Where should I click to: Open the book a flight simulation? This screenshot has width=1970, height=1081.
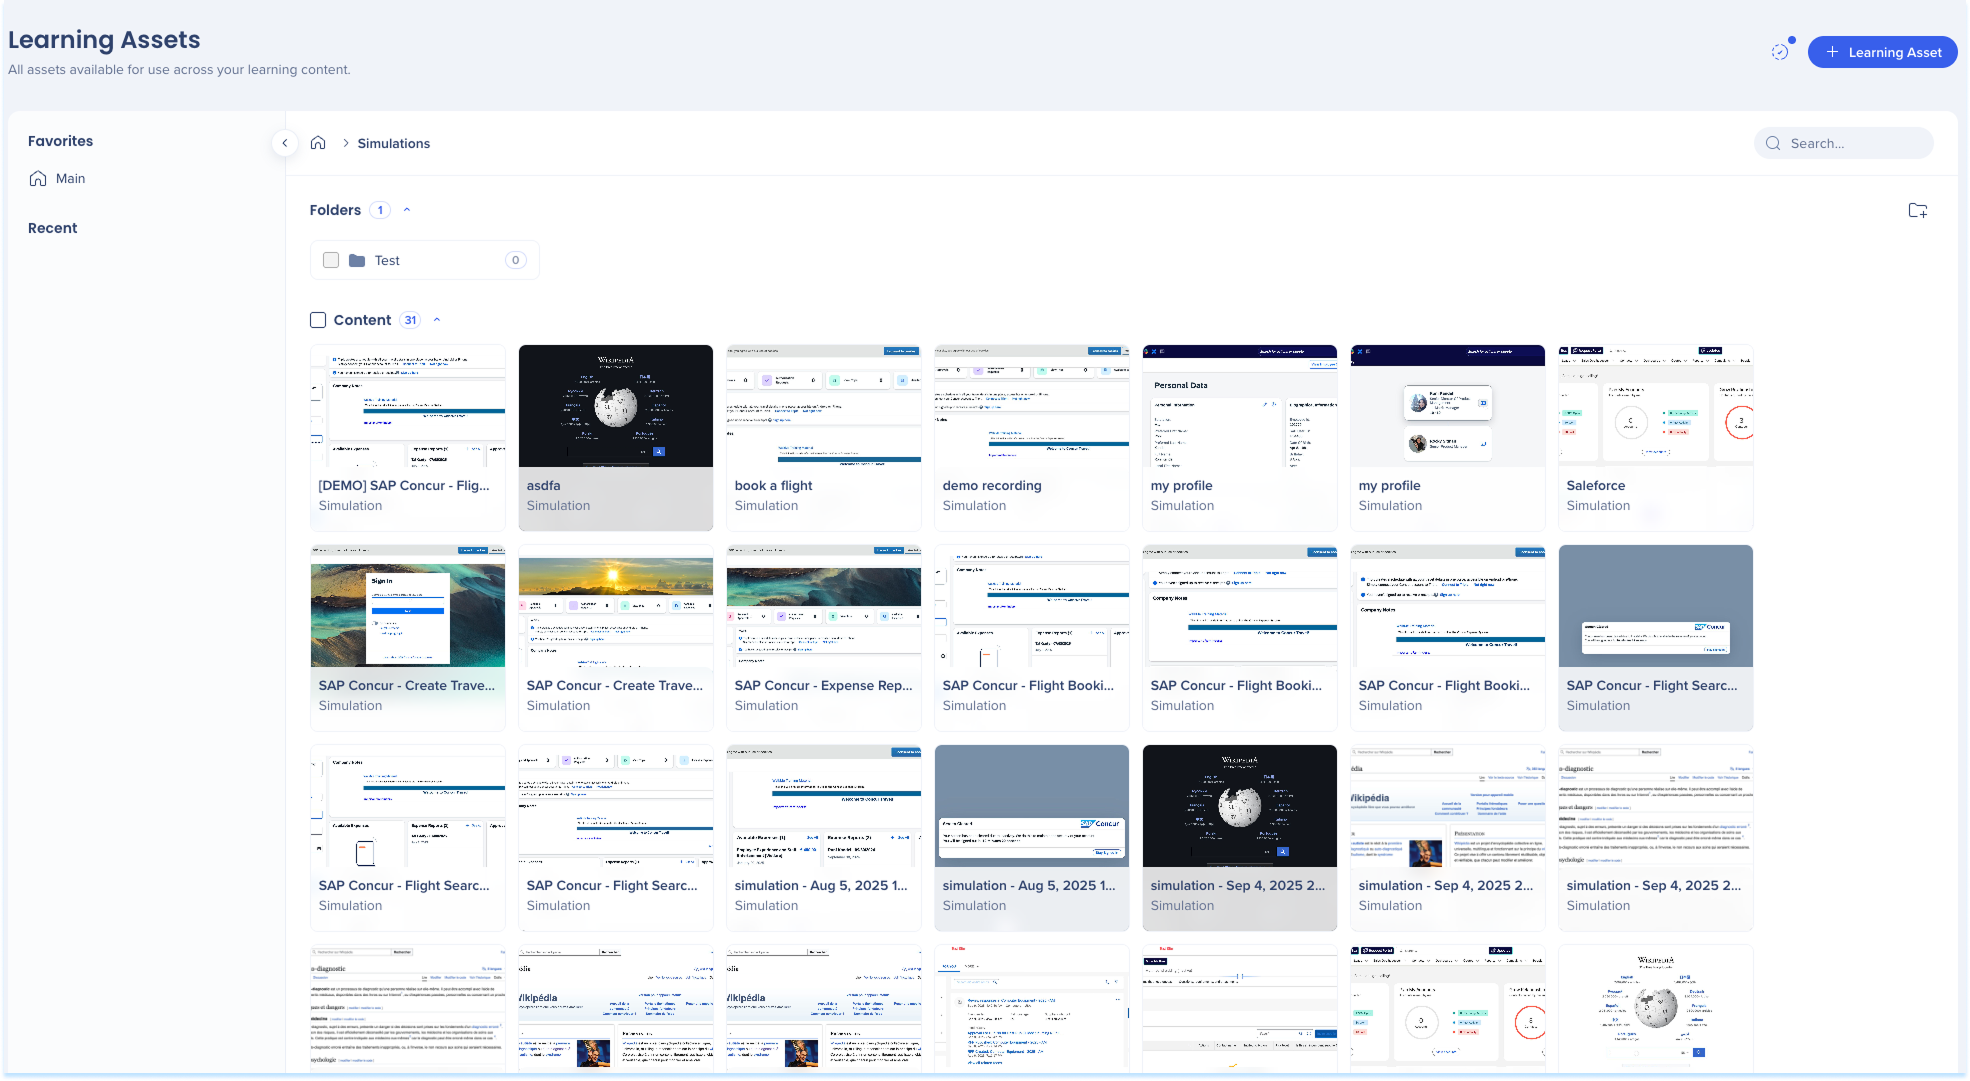[x=823, y=437]
